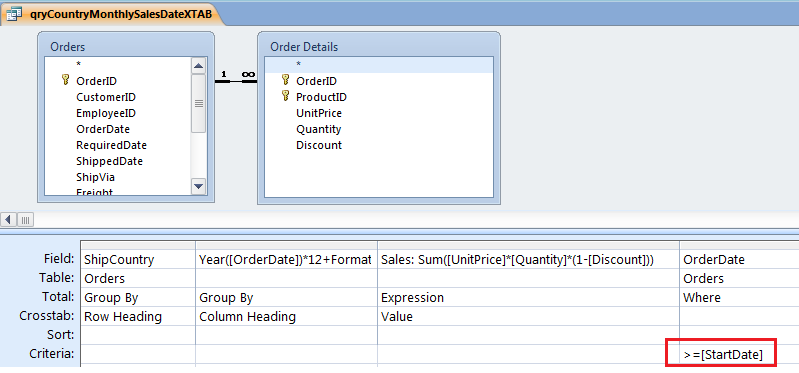The width and height of the screenshot is (799, 373).
Task: Click the column selector above ShipCountry
Action: click(x=138, y=245)
